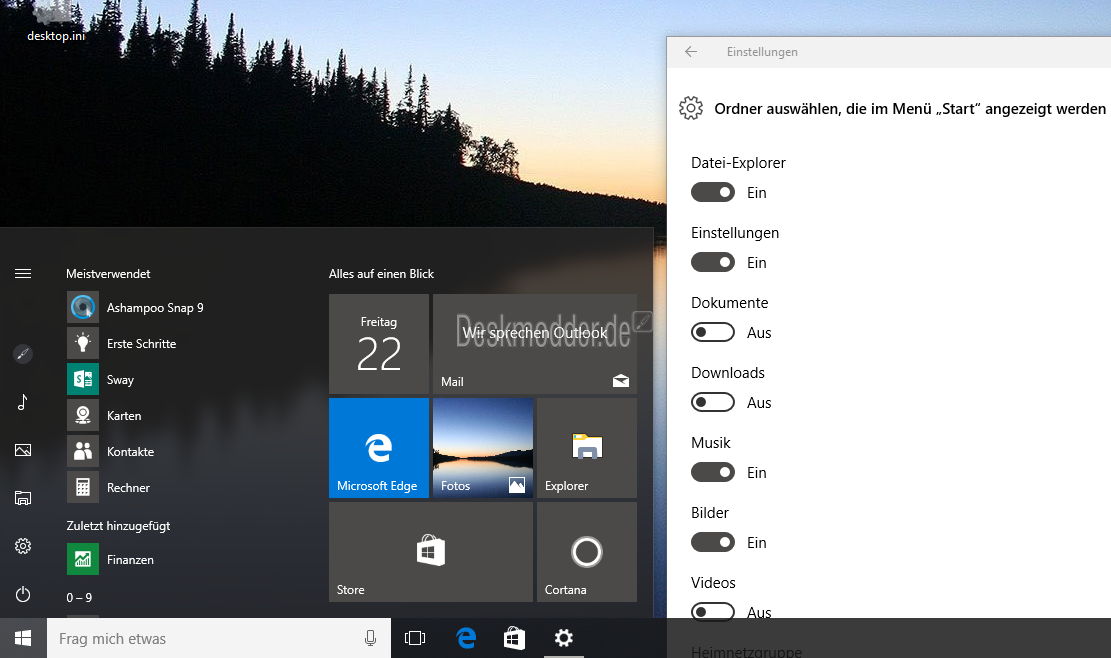The width and height of the screenshot is (1111, 658).
Task: Click the 0 – 9 alphabet group header
Action: pyautogui.click(x=79, y=598)
